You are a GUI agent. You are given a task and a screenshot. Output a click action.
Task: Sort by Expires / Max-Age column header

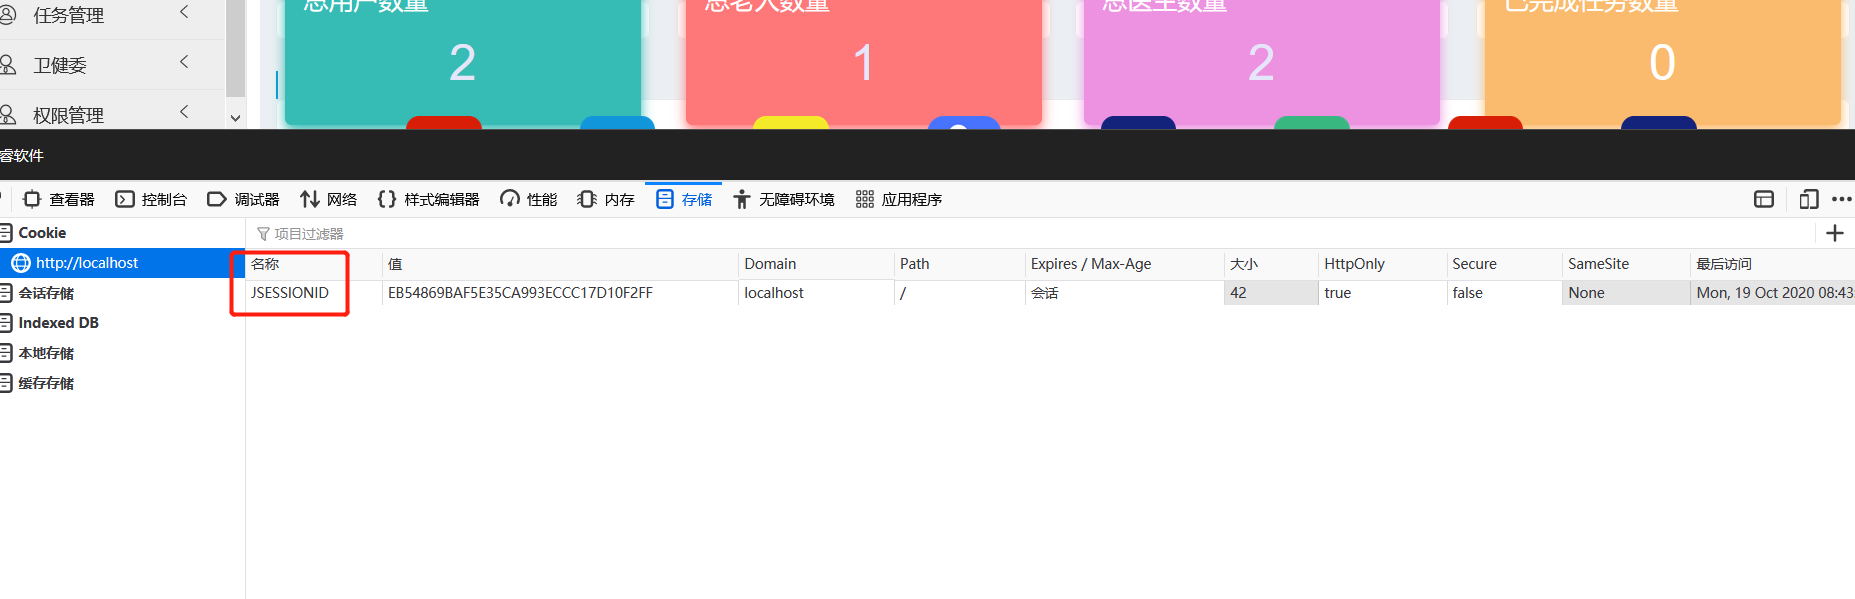tap(1124, 264)
